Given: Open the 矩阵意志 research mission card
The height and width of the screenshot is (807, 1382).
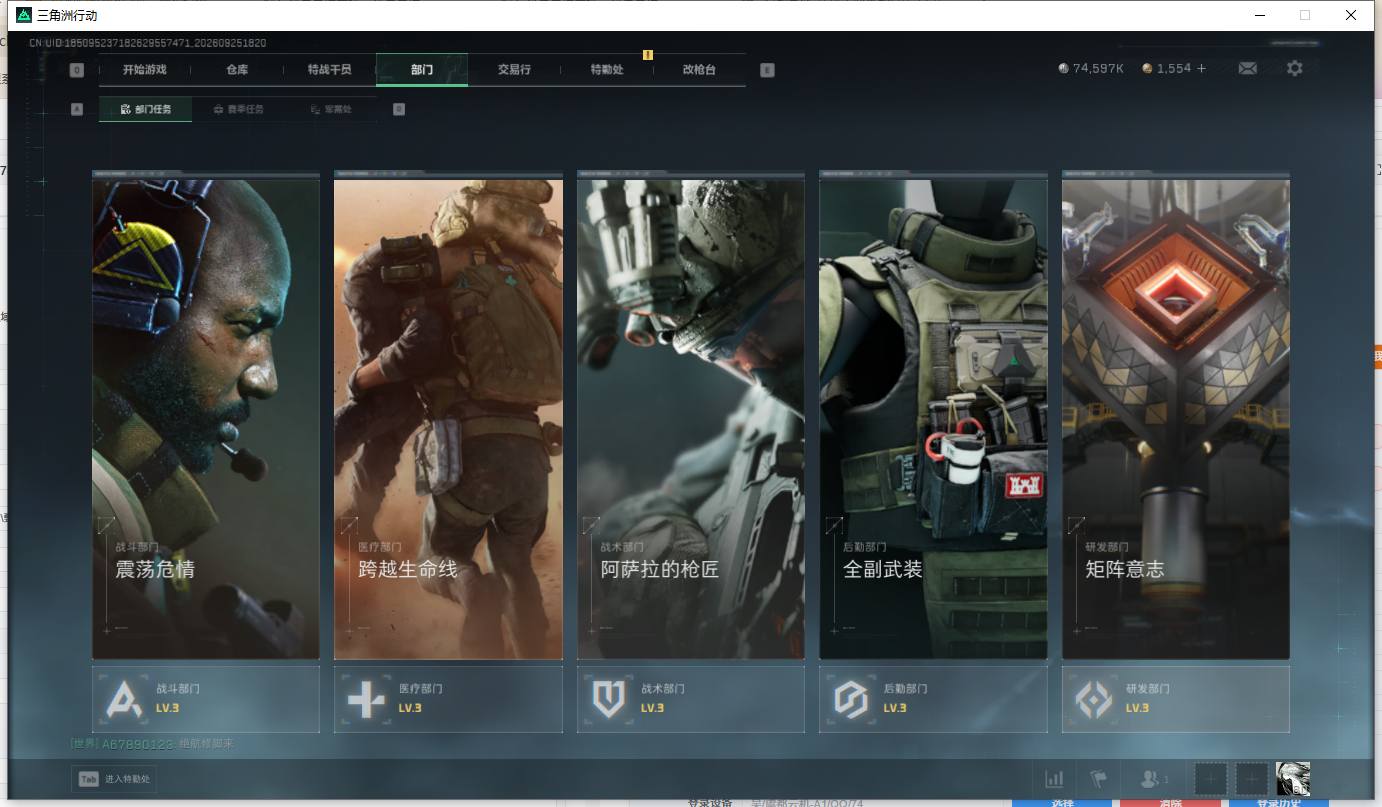Looking at the screenshot, I should click(1176, 415).
